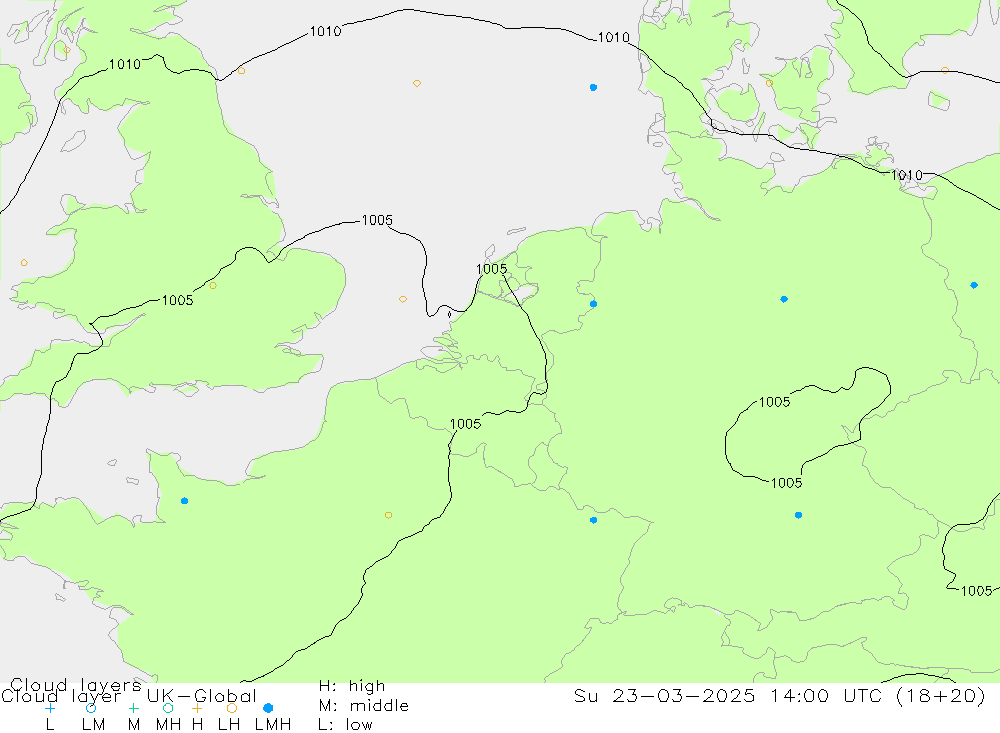Click the 1005 label at the Dutch coast
1000x733 pixels.
492,269
